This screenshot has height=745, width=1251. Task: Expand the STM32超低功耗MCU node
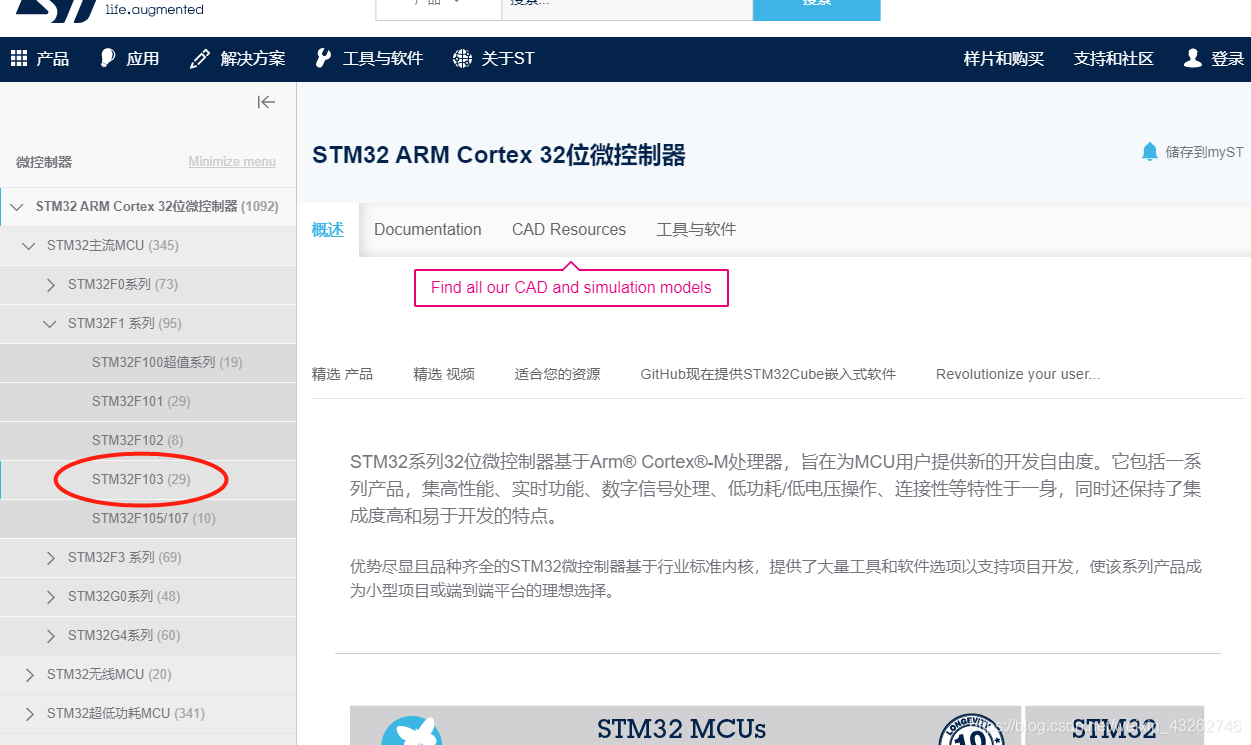pos(30,714)
